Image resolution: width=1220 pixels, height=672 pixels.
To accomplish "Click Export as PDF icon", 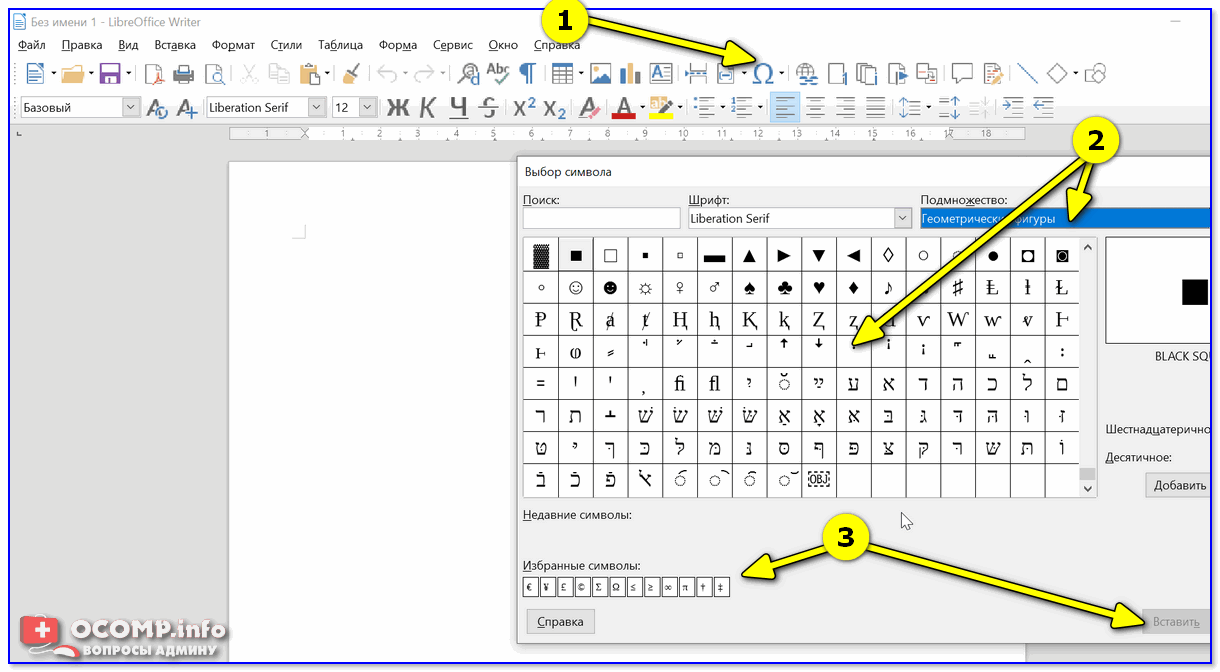I will [x=154, y=73].
